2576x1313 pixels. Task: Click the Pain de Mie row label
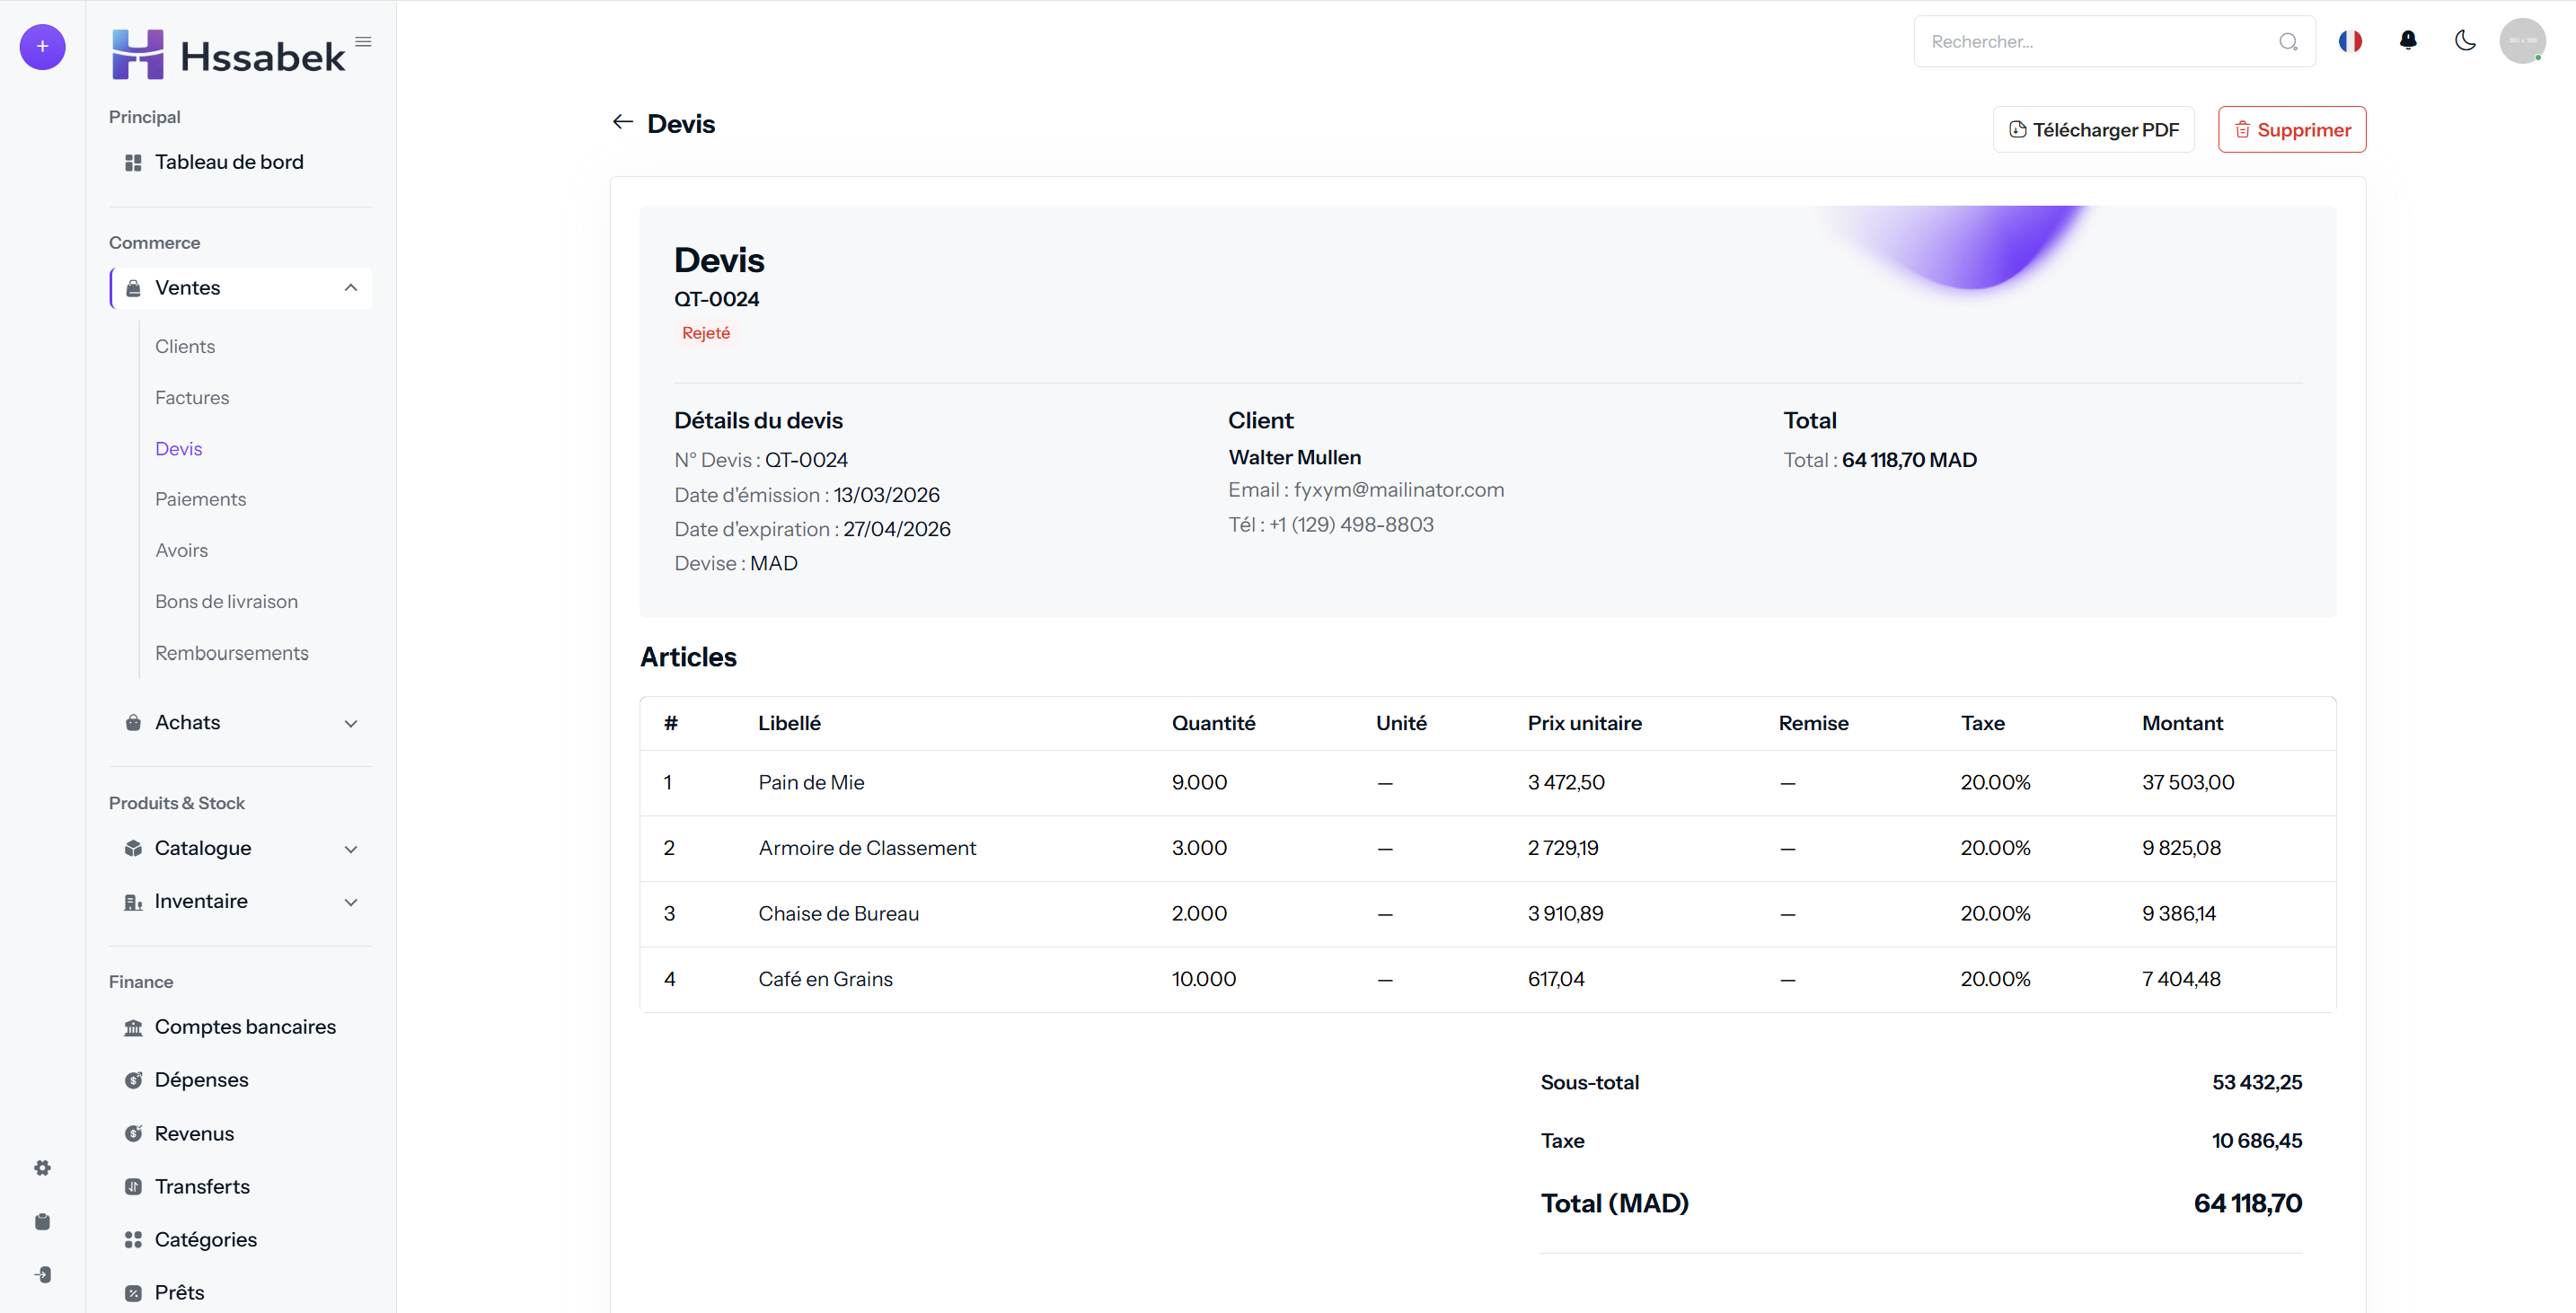[811, 782]
